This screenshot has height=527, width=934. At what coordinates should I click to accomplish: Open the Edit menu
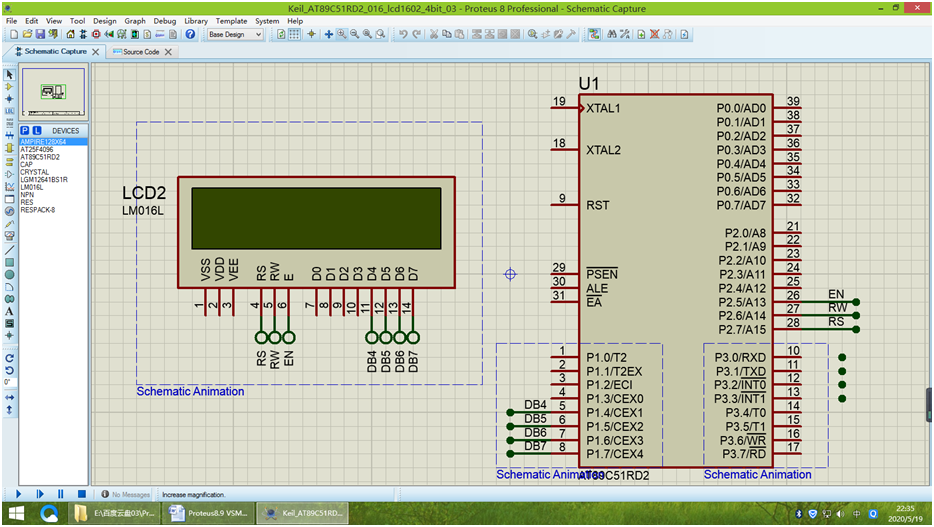tap(32, 21)
